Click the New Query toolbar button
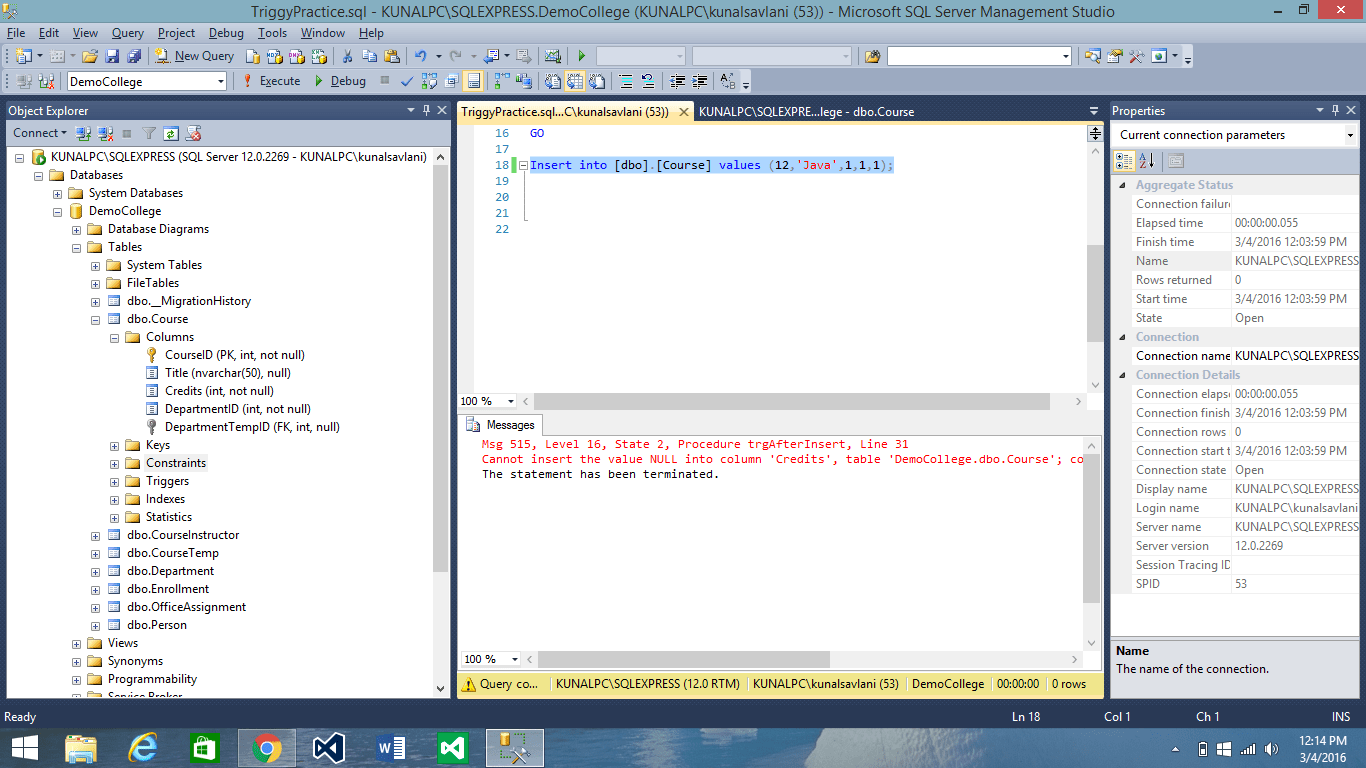1366x768 pixels. pos(195,56)
